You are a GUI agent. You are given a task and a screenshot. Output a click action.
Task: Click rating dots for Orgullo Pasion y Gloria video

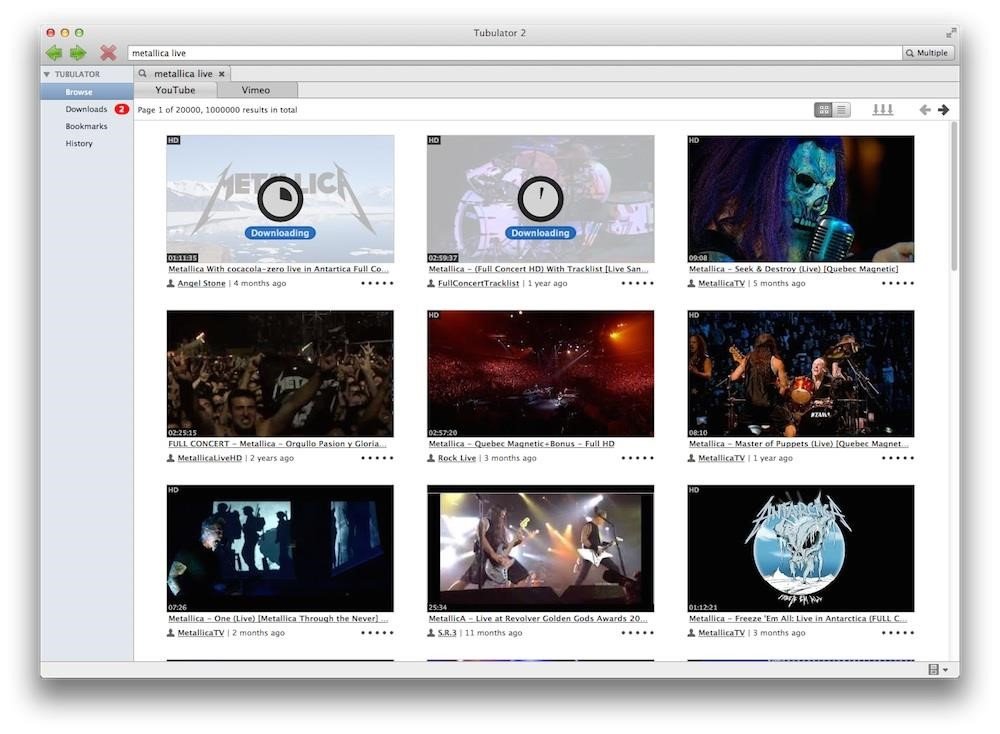click(x=377, y=458)
